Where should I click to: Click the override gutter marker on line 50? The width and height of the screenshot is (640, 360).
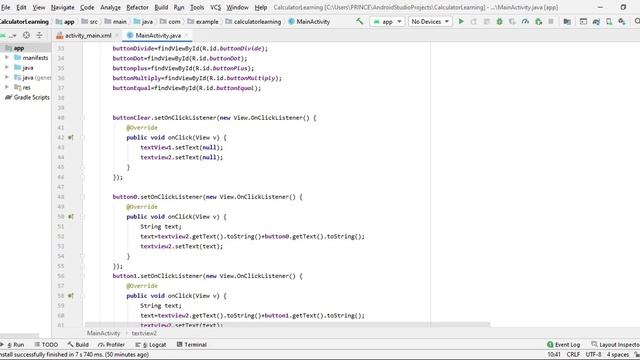click(71, 217)
